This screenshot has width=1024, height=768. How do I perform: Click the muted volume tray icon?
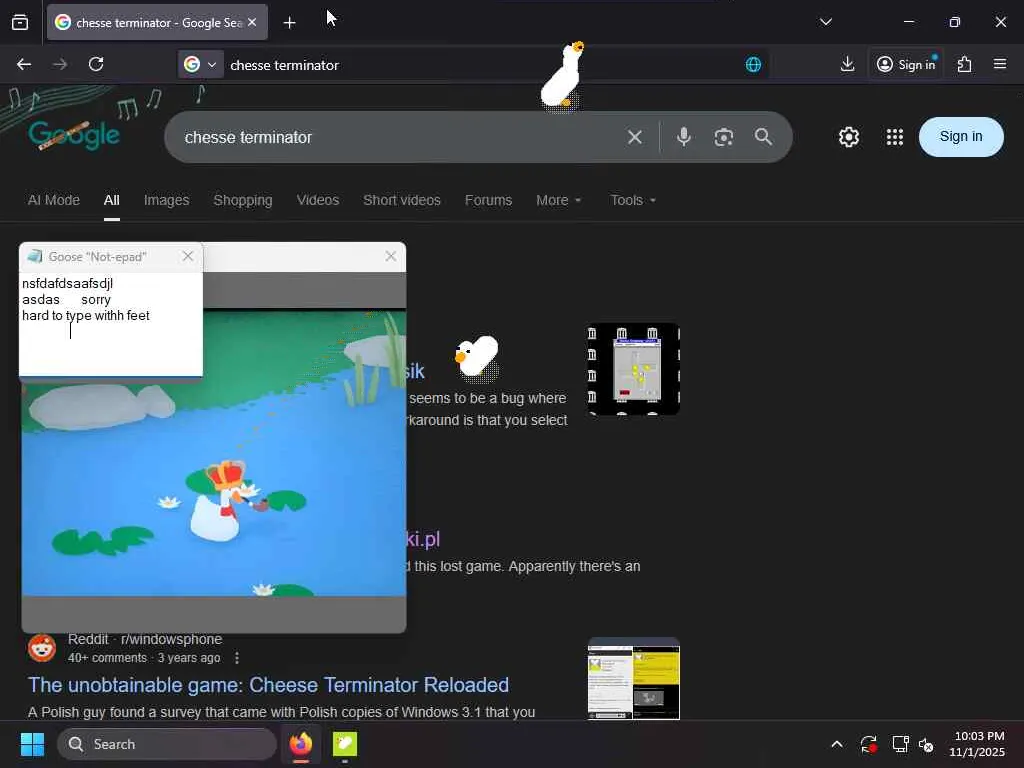click(x=926, y=744)
